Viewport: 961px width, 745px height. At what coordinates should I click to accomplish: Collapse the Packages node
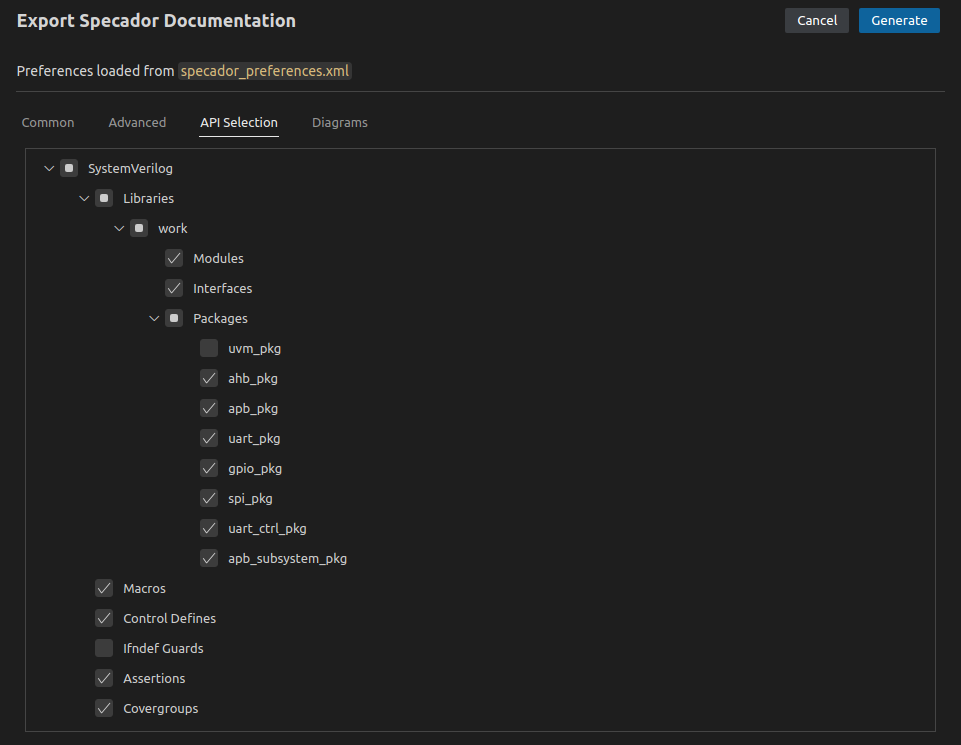[154, 318]
